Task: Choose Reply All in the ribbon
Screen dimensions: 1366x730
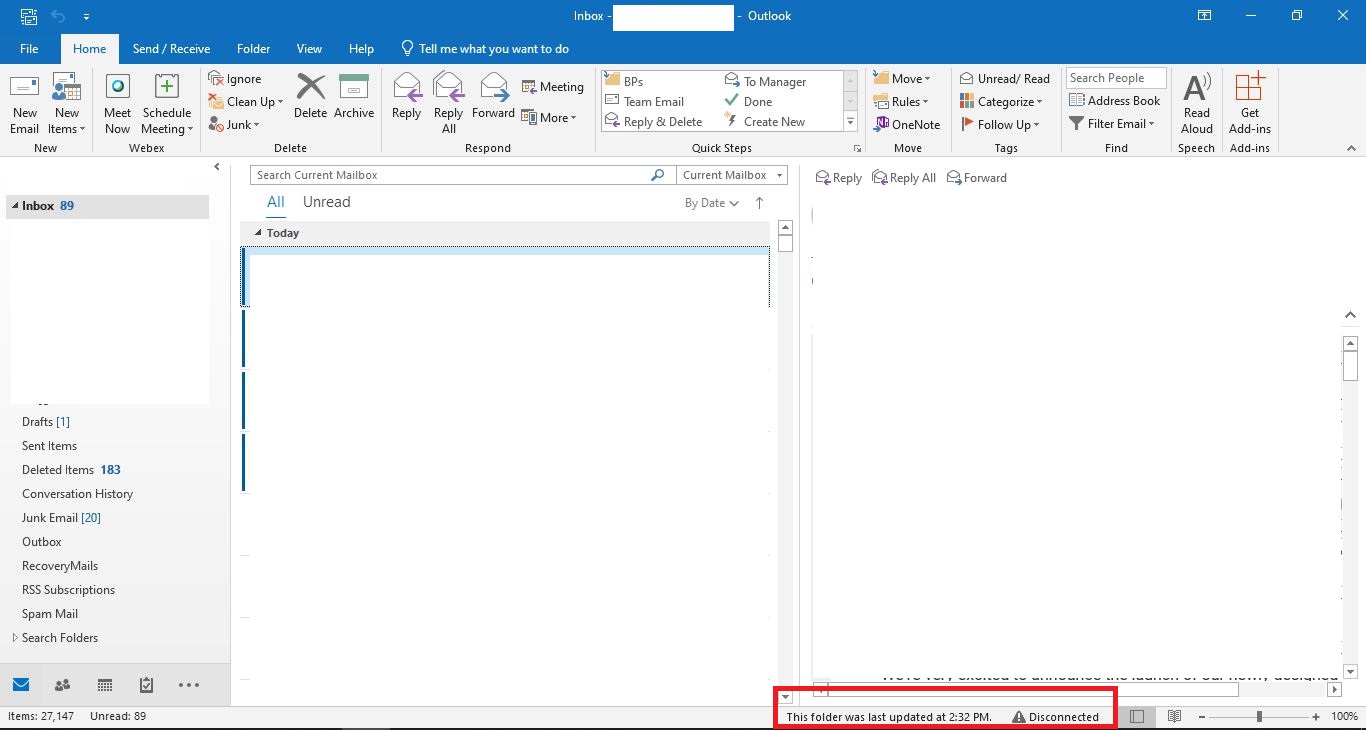Action: pos(449,104)
